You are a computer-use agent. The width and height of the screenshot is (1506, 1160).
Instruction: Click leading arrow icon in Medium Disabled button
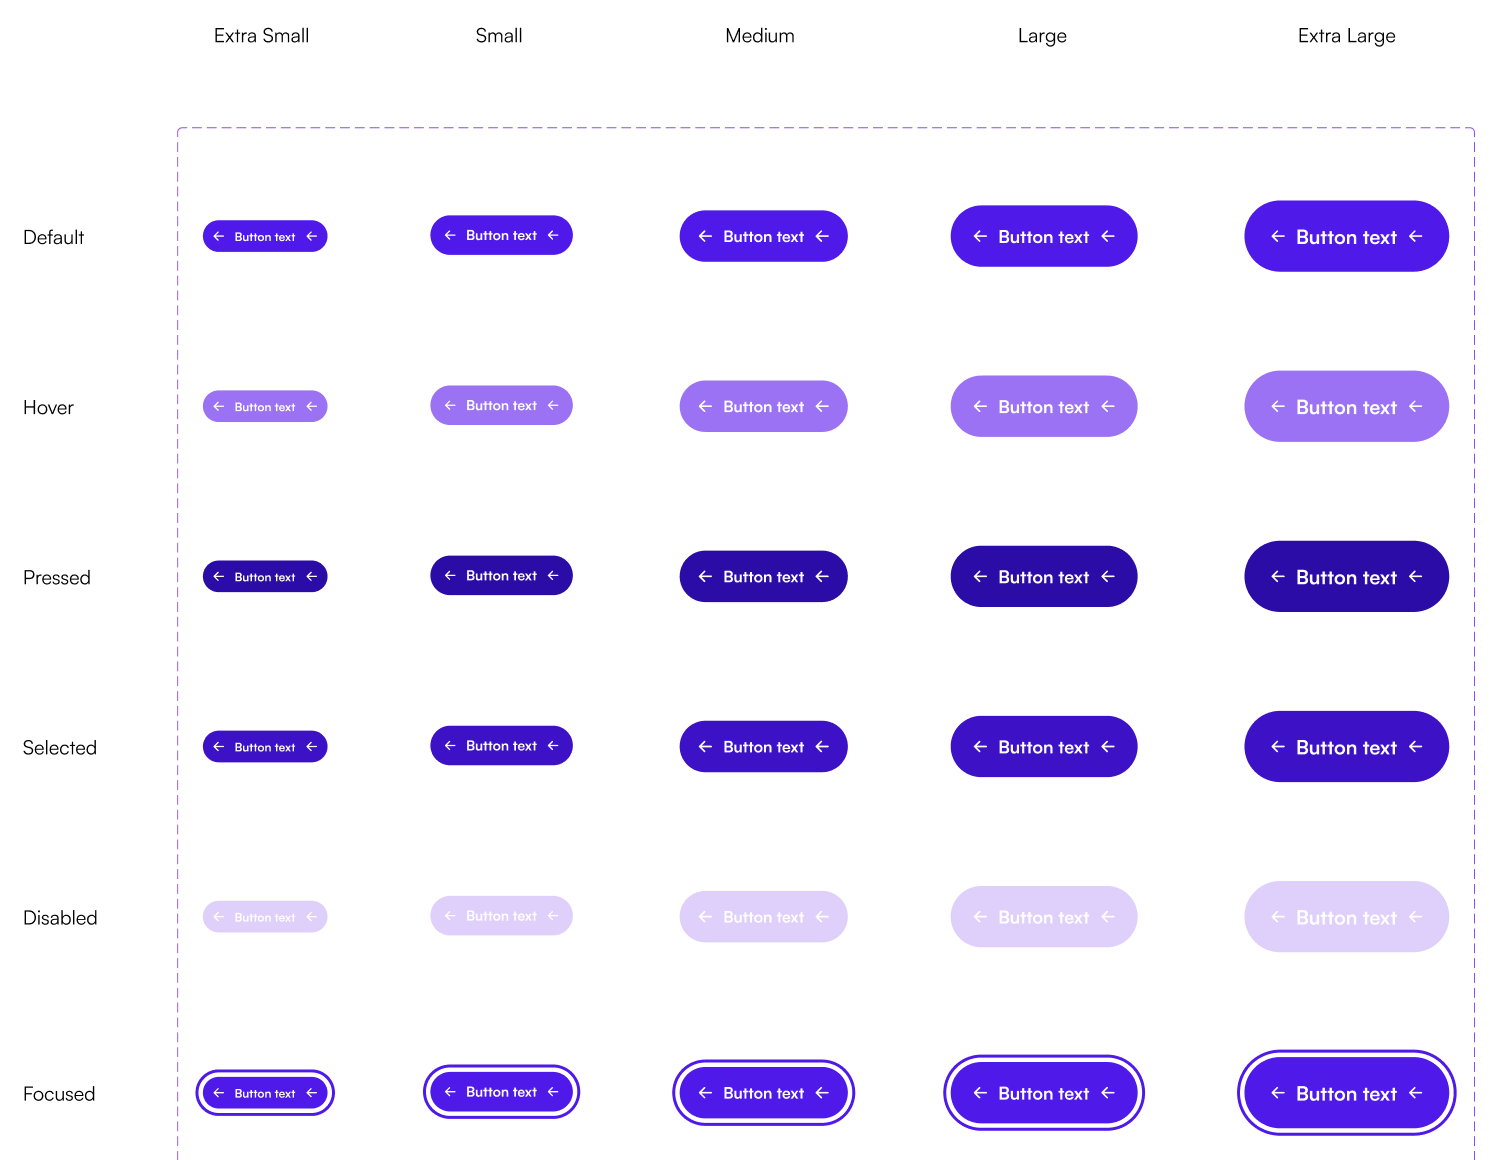(705, 917)
